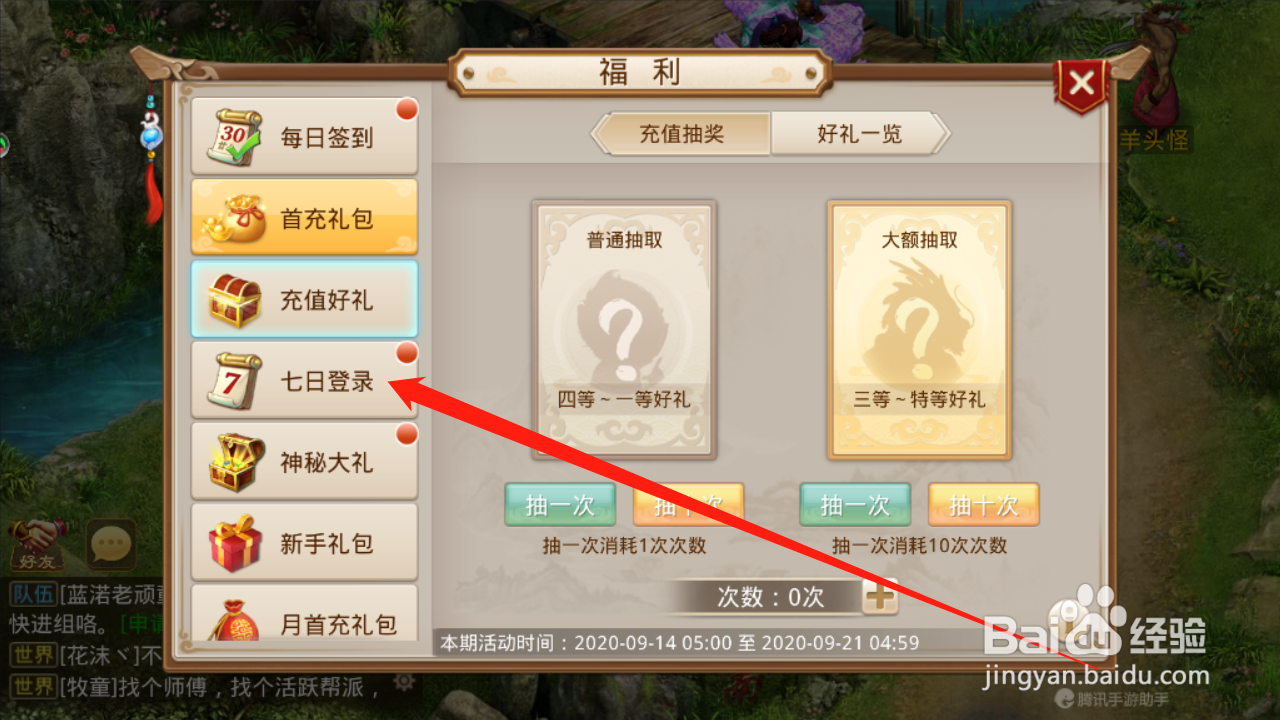Open the number 7 七日登录 icon
This screenshot has width=1280, height=720.
234,382
